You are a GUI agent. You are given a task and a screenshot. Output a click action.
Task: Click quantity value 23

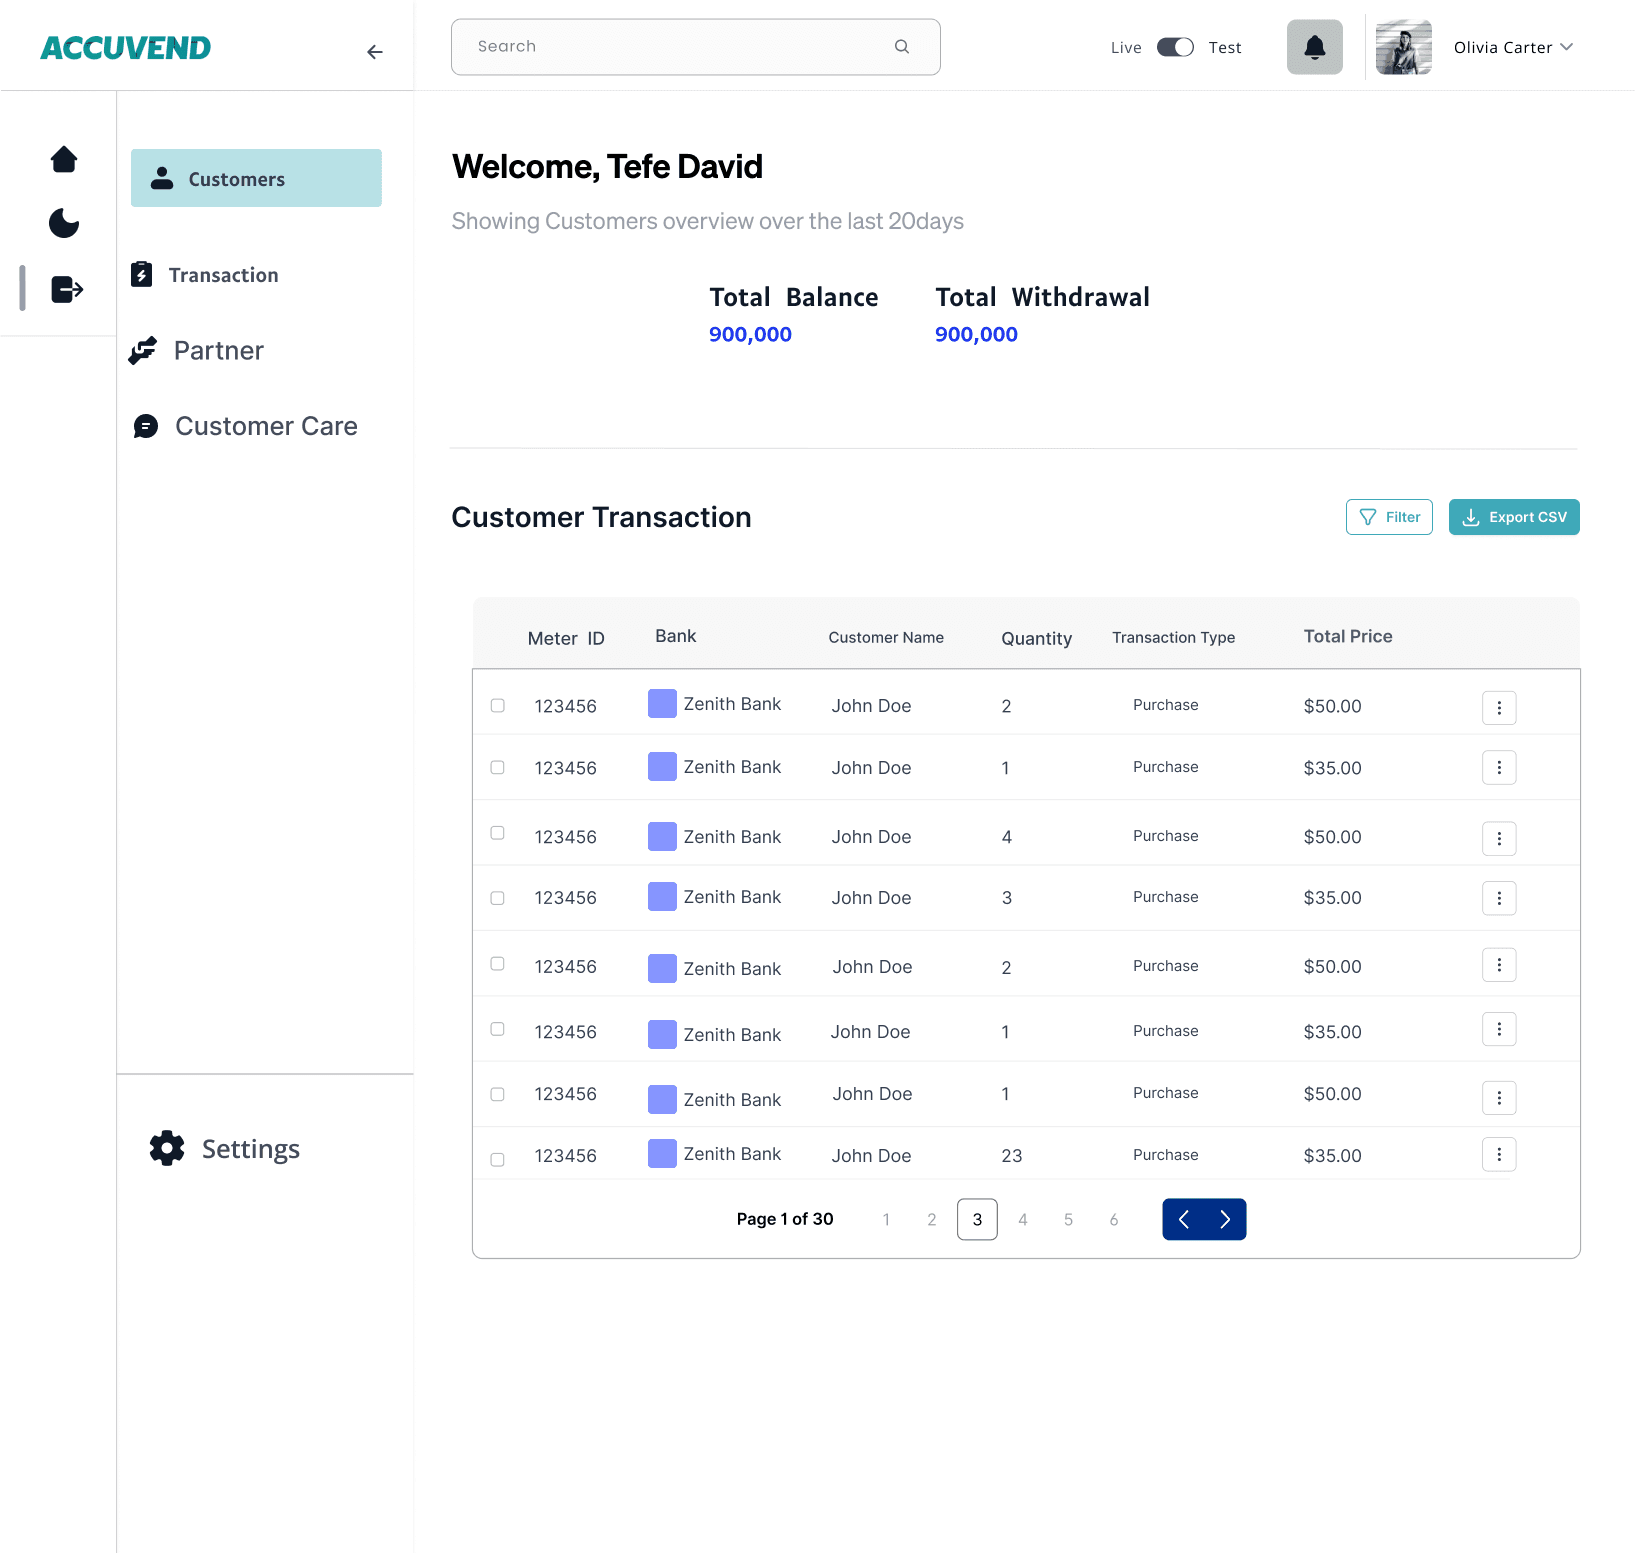(x=1012, y=1155)
